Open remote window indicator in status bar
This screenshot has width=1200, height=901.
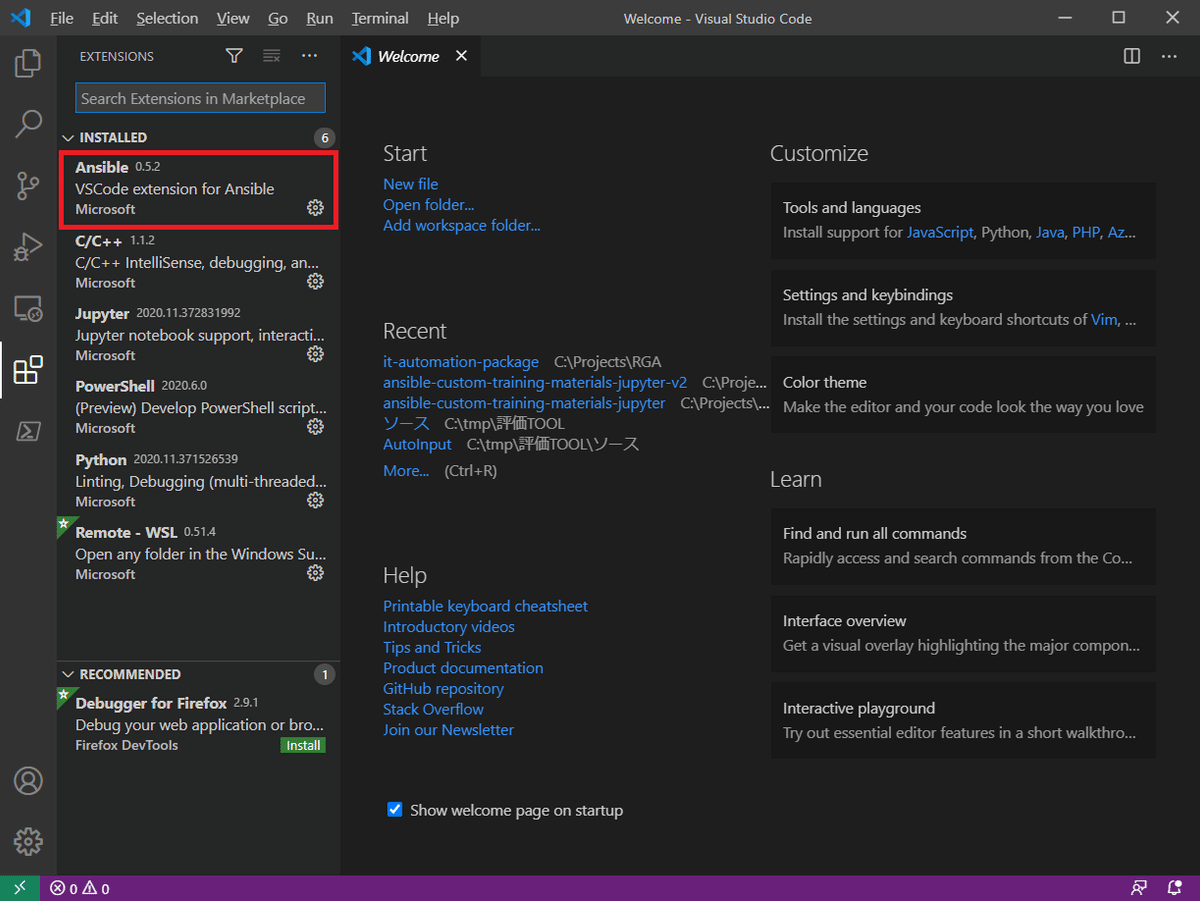click(20, 888)
